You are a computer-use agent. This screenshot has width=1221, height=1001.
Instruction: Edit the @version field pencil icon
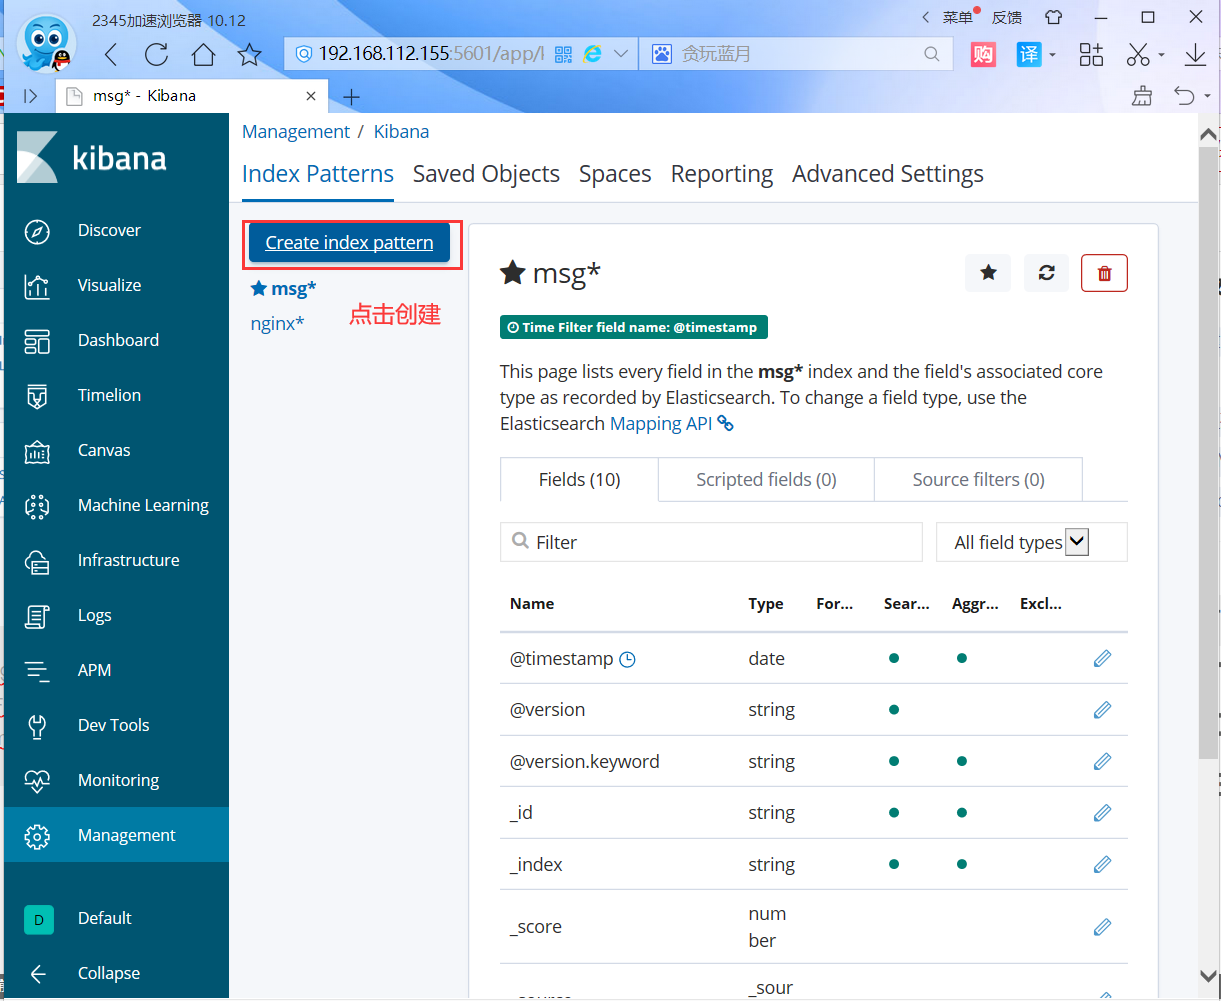[x=1102, y=709]
